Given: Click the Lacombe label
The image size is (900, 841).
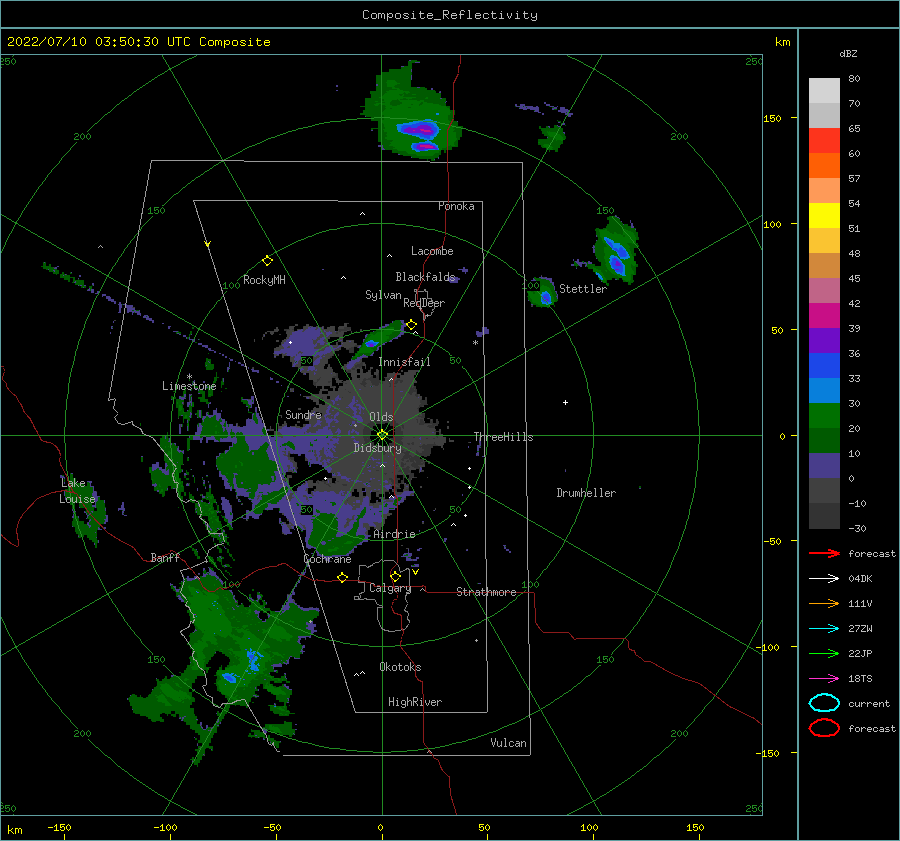Looking at the screenshot, I should point(432,251).
